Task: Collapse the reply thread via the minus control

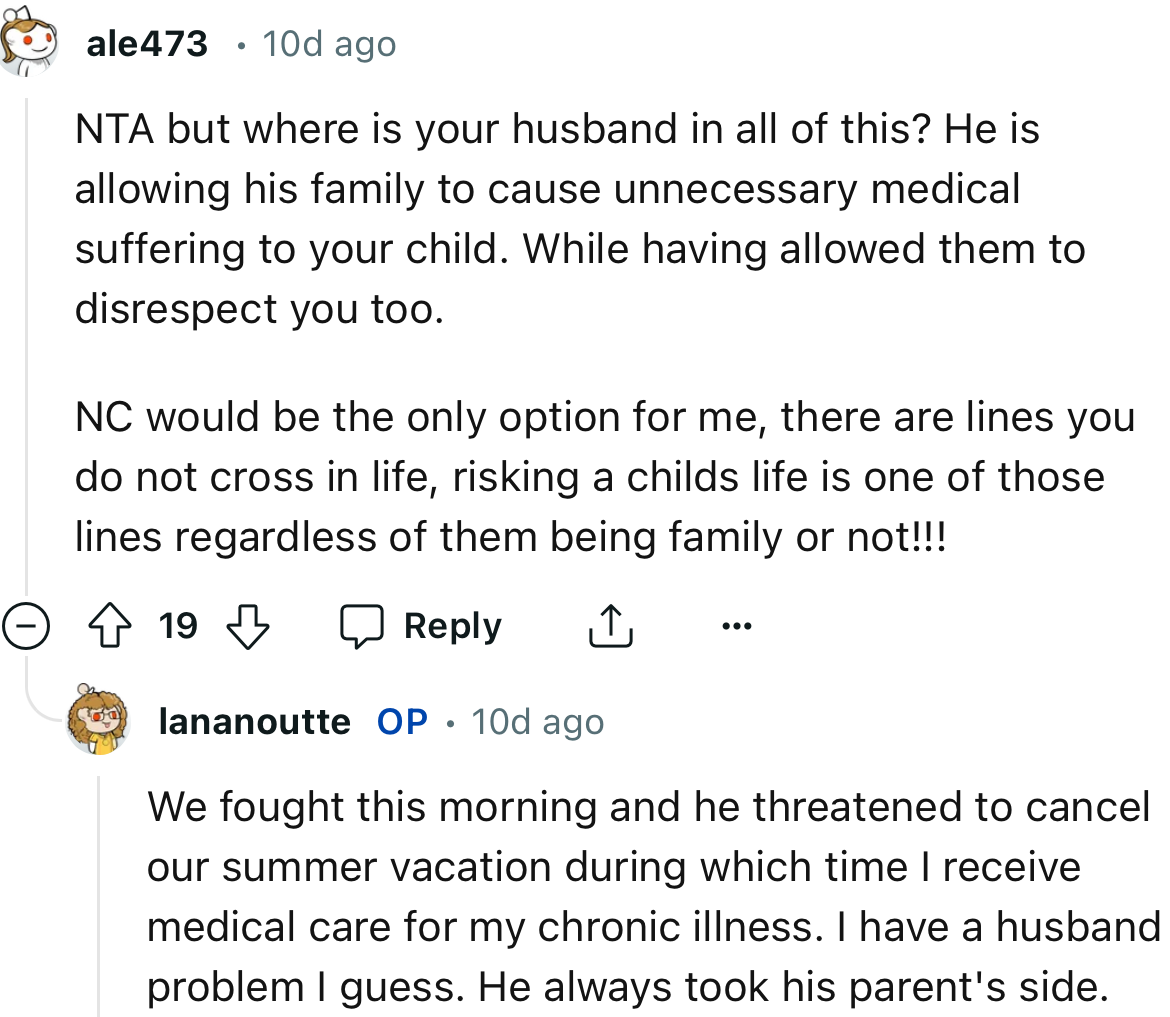Action: point(24,625)
